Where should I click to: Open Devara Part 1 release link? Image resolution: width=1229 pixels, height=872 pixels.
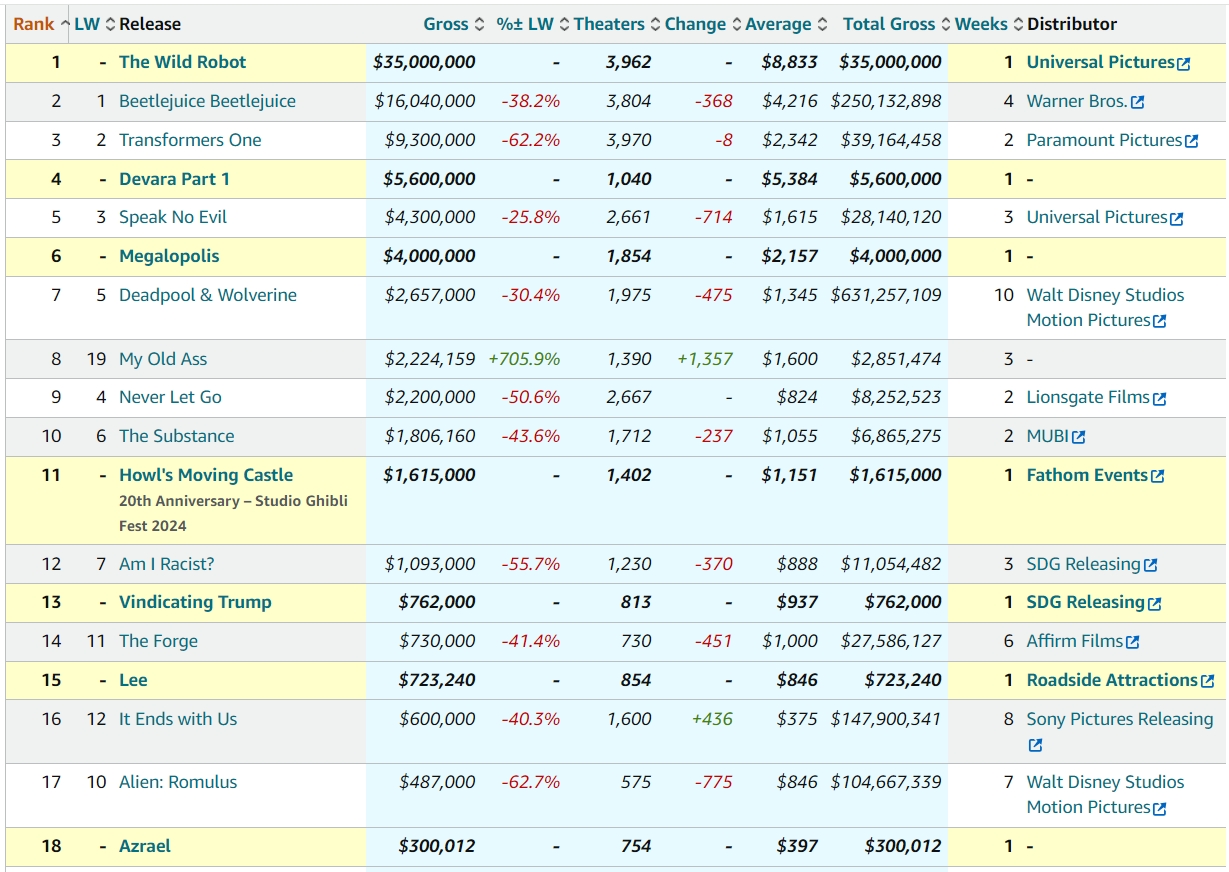174,179
